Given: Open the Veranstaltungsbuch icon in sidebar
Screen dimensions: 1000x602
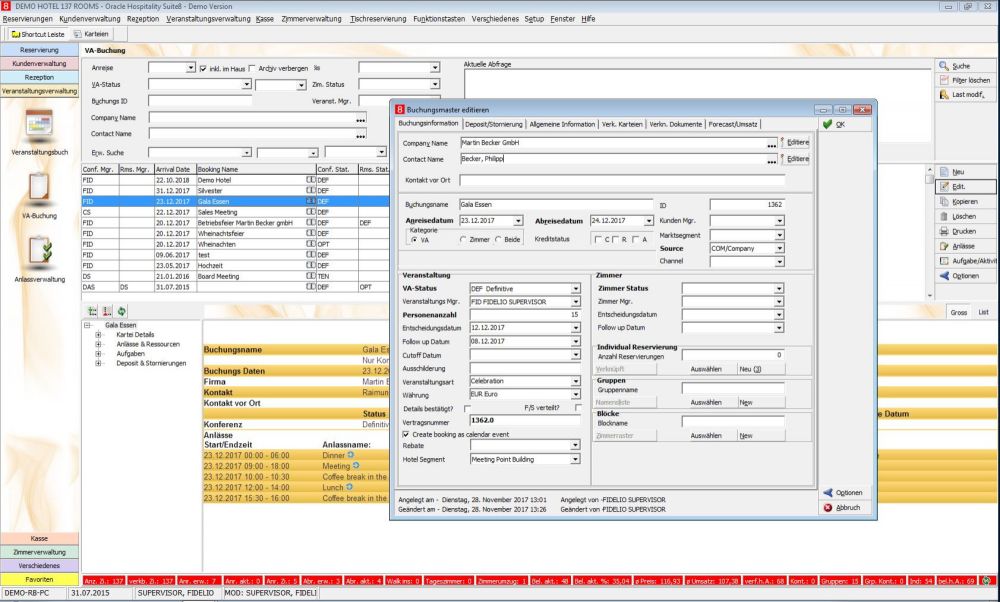Looking at the screenshot, I should point(39,123).
